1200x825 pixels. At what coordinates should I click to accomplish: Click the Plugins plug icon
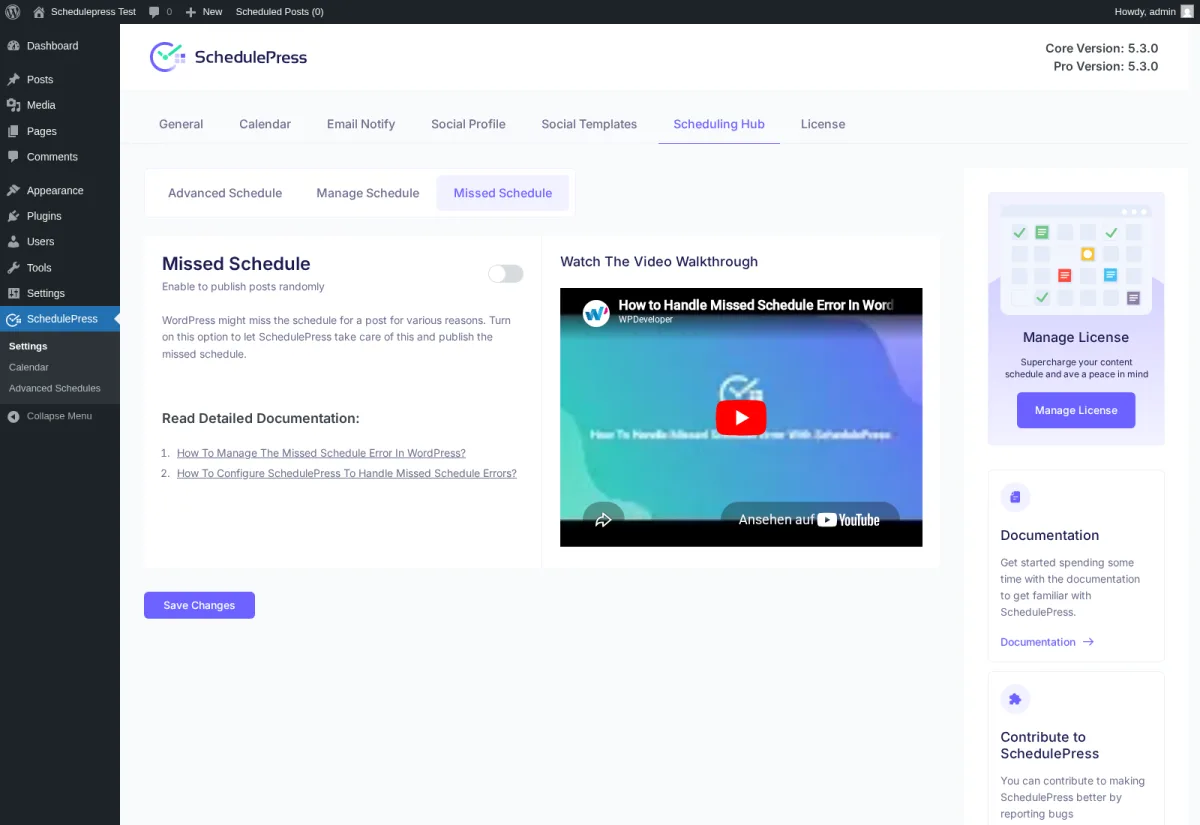(13, 216)
